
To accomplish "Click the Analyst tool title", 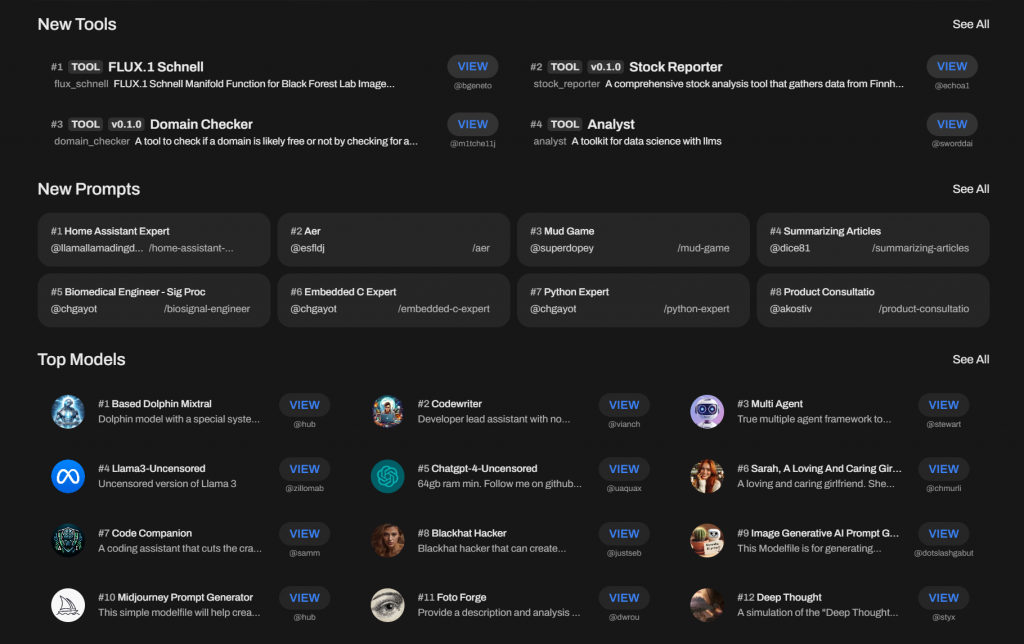I will point(611,124).
